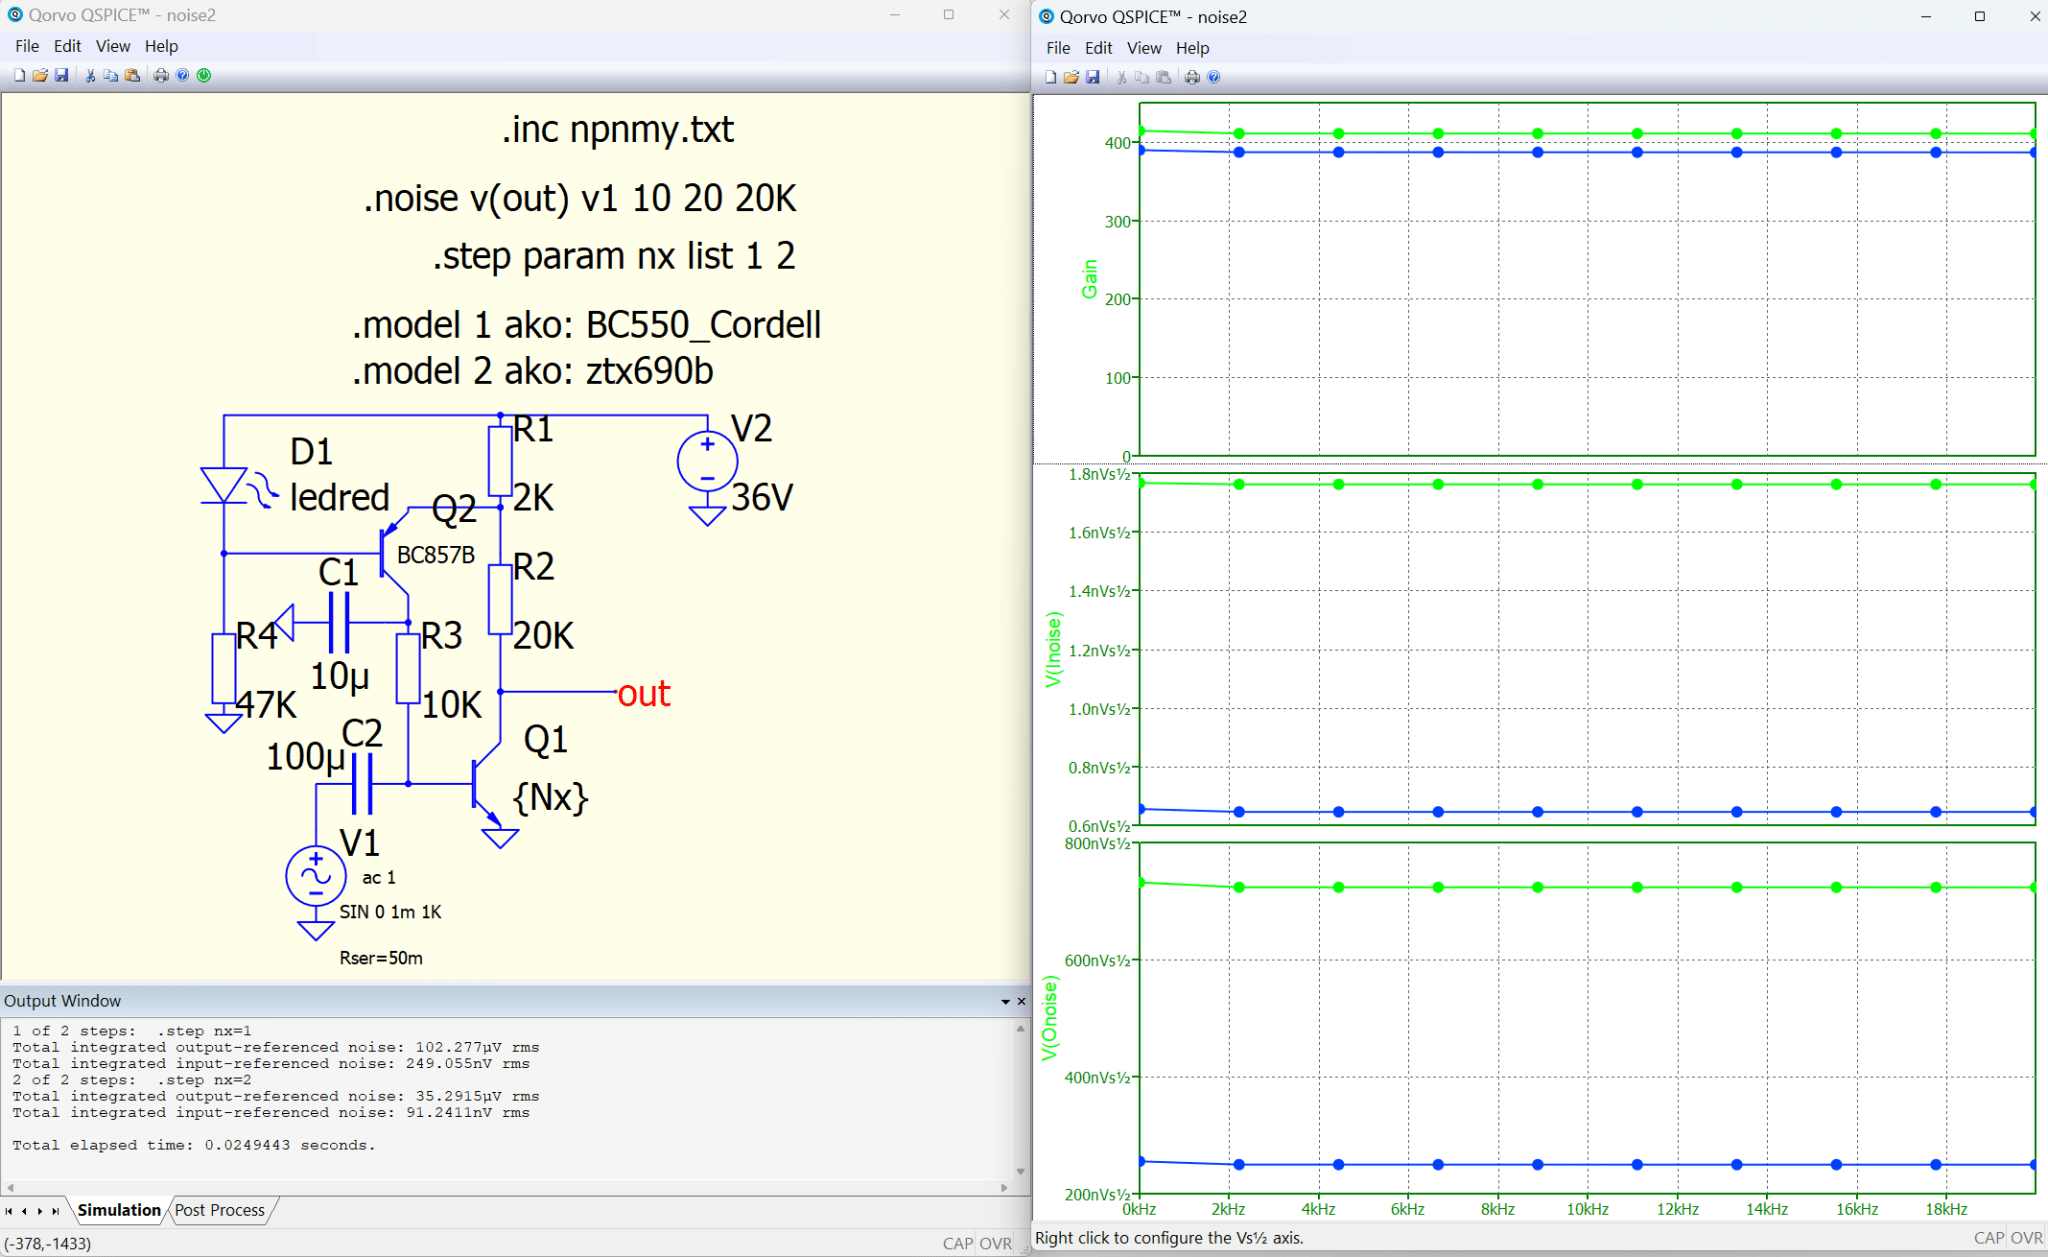Image resolution: width=2048 pixels, height=1257 pixels.
Task: Select .model 1 ako: BC550_Cordell text
Action: (586, 325)
